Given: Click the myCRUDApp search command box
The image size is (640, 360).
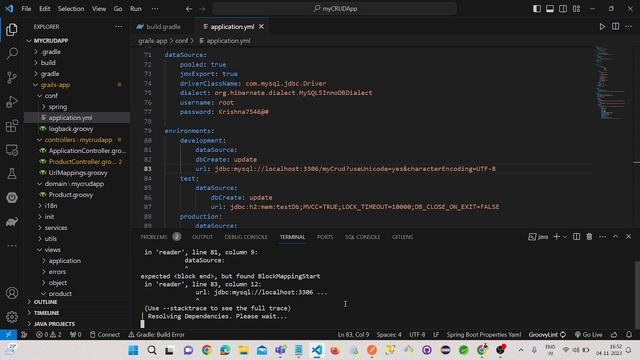Looking at the screenshot, I should (x=334, y=9).
